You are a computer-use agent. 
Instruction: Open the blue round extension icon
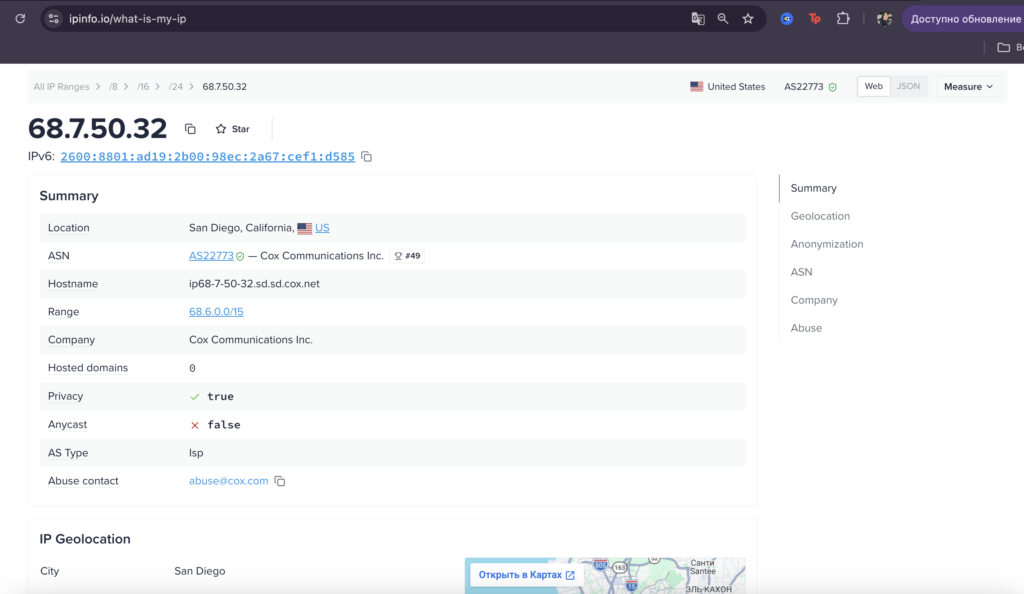(787, 19)
